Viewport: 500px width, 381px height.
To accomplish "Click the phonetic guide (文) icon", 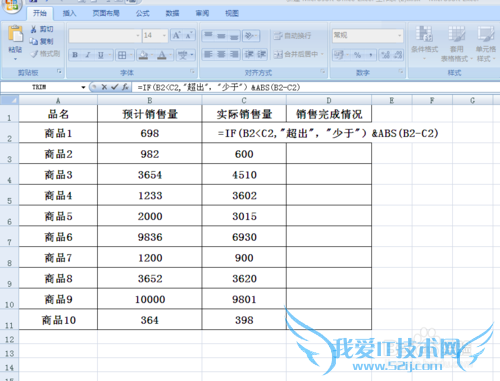I will pos(183,55).
